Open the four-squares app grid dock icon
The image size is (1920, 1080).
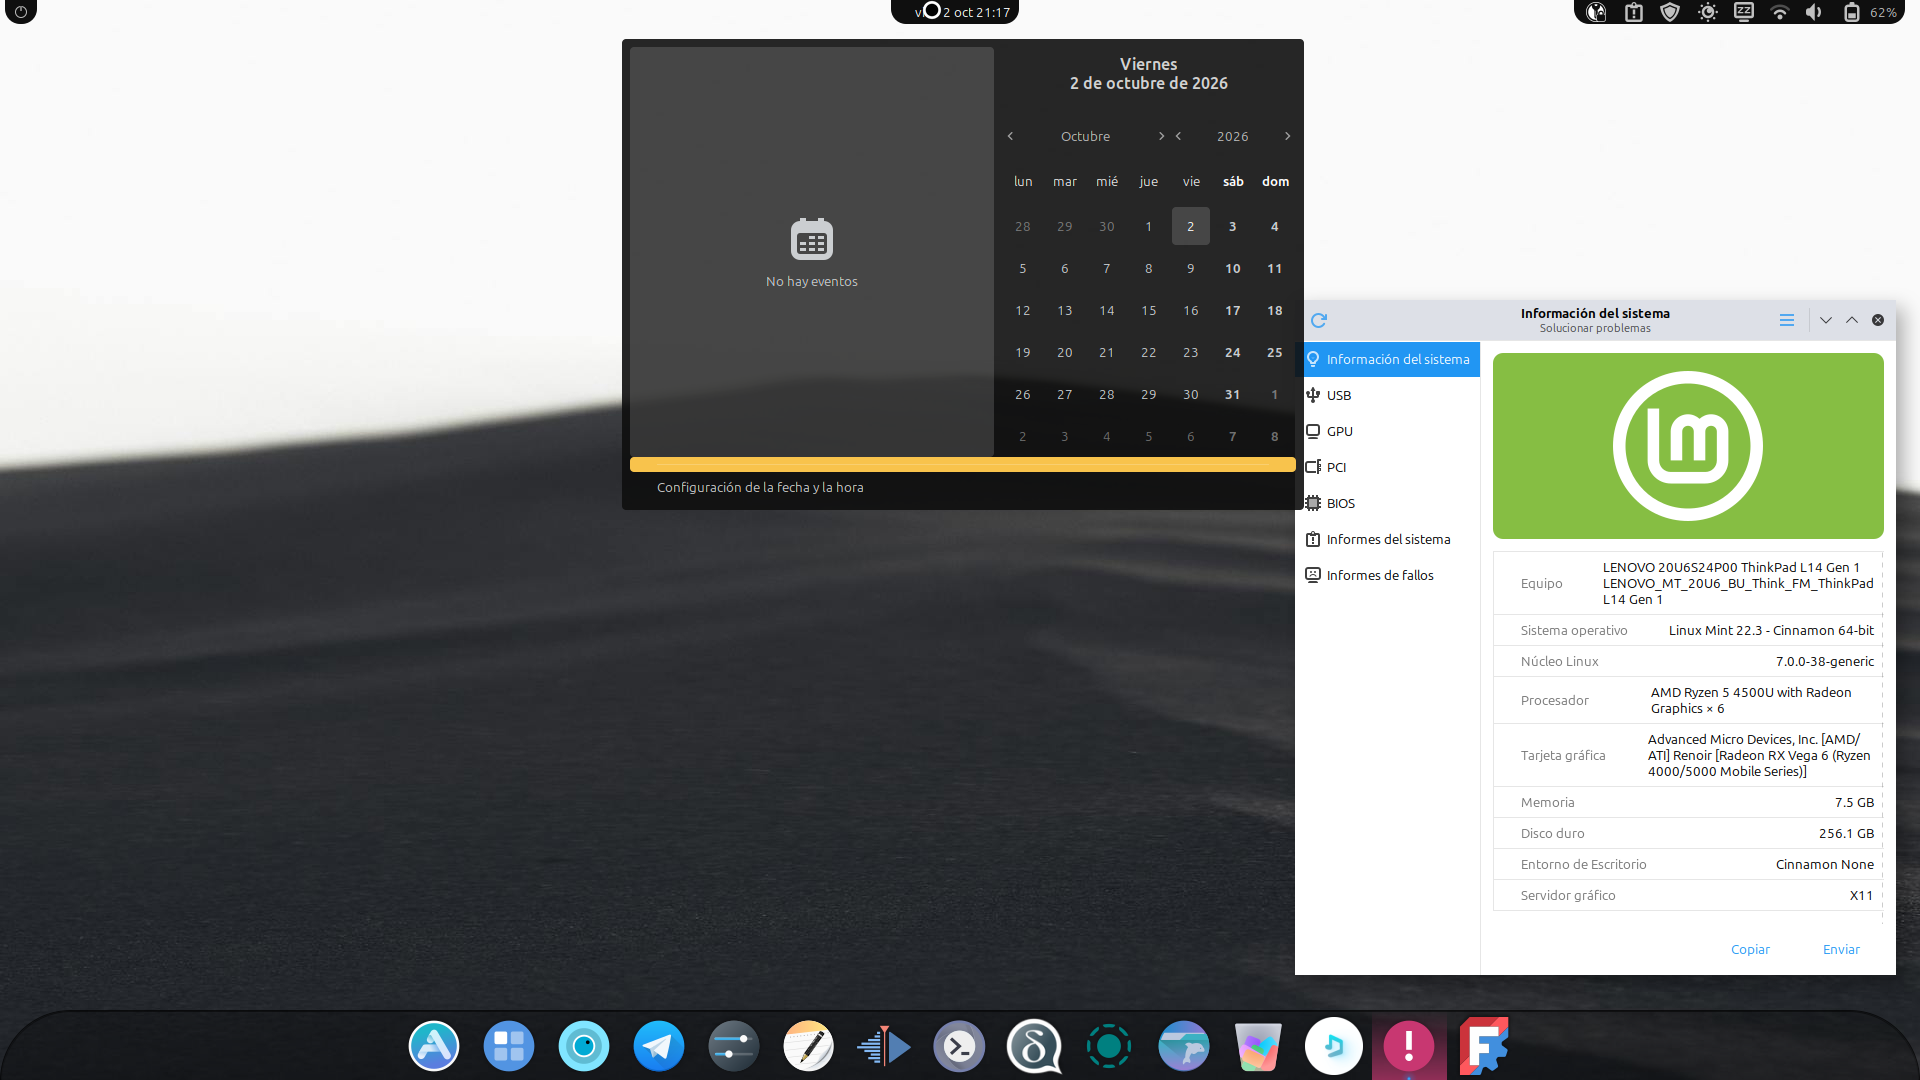(508, 1046)
